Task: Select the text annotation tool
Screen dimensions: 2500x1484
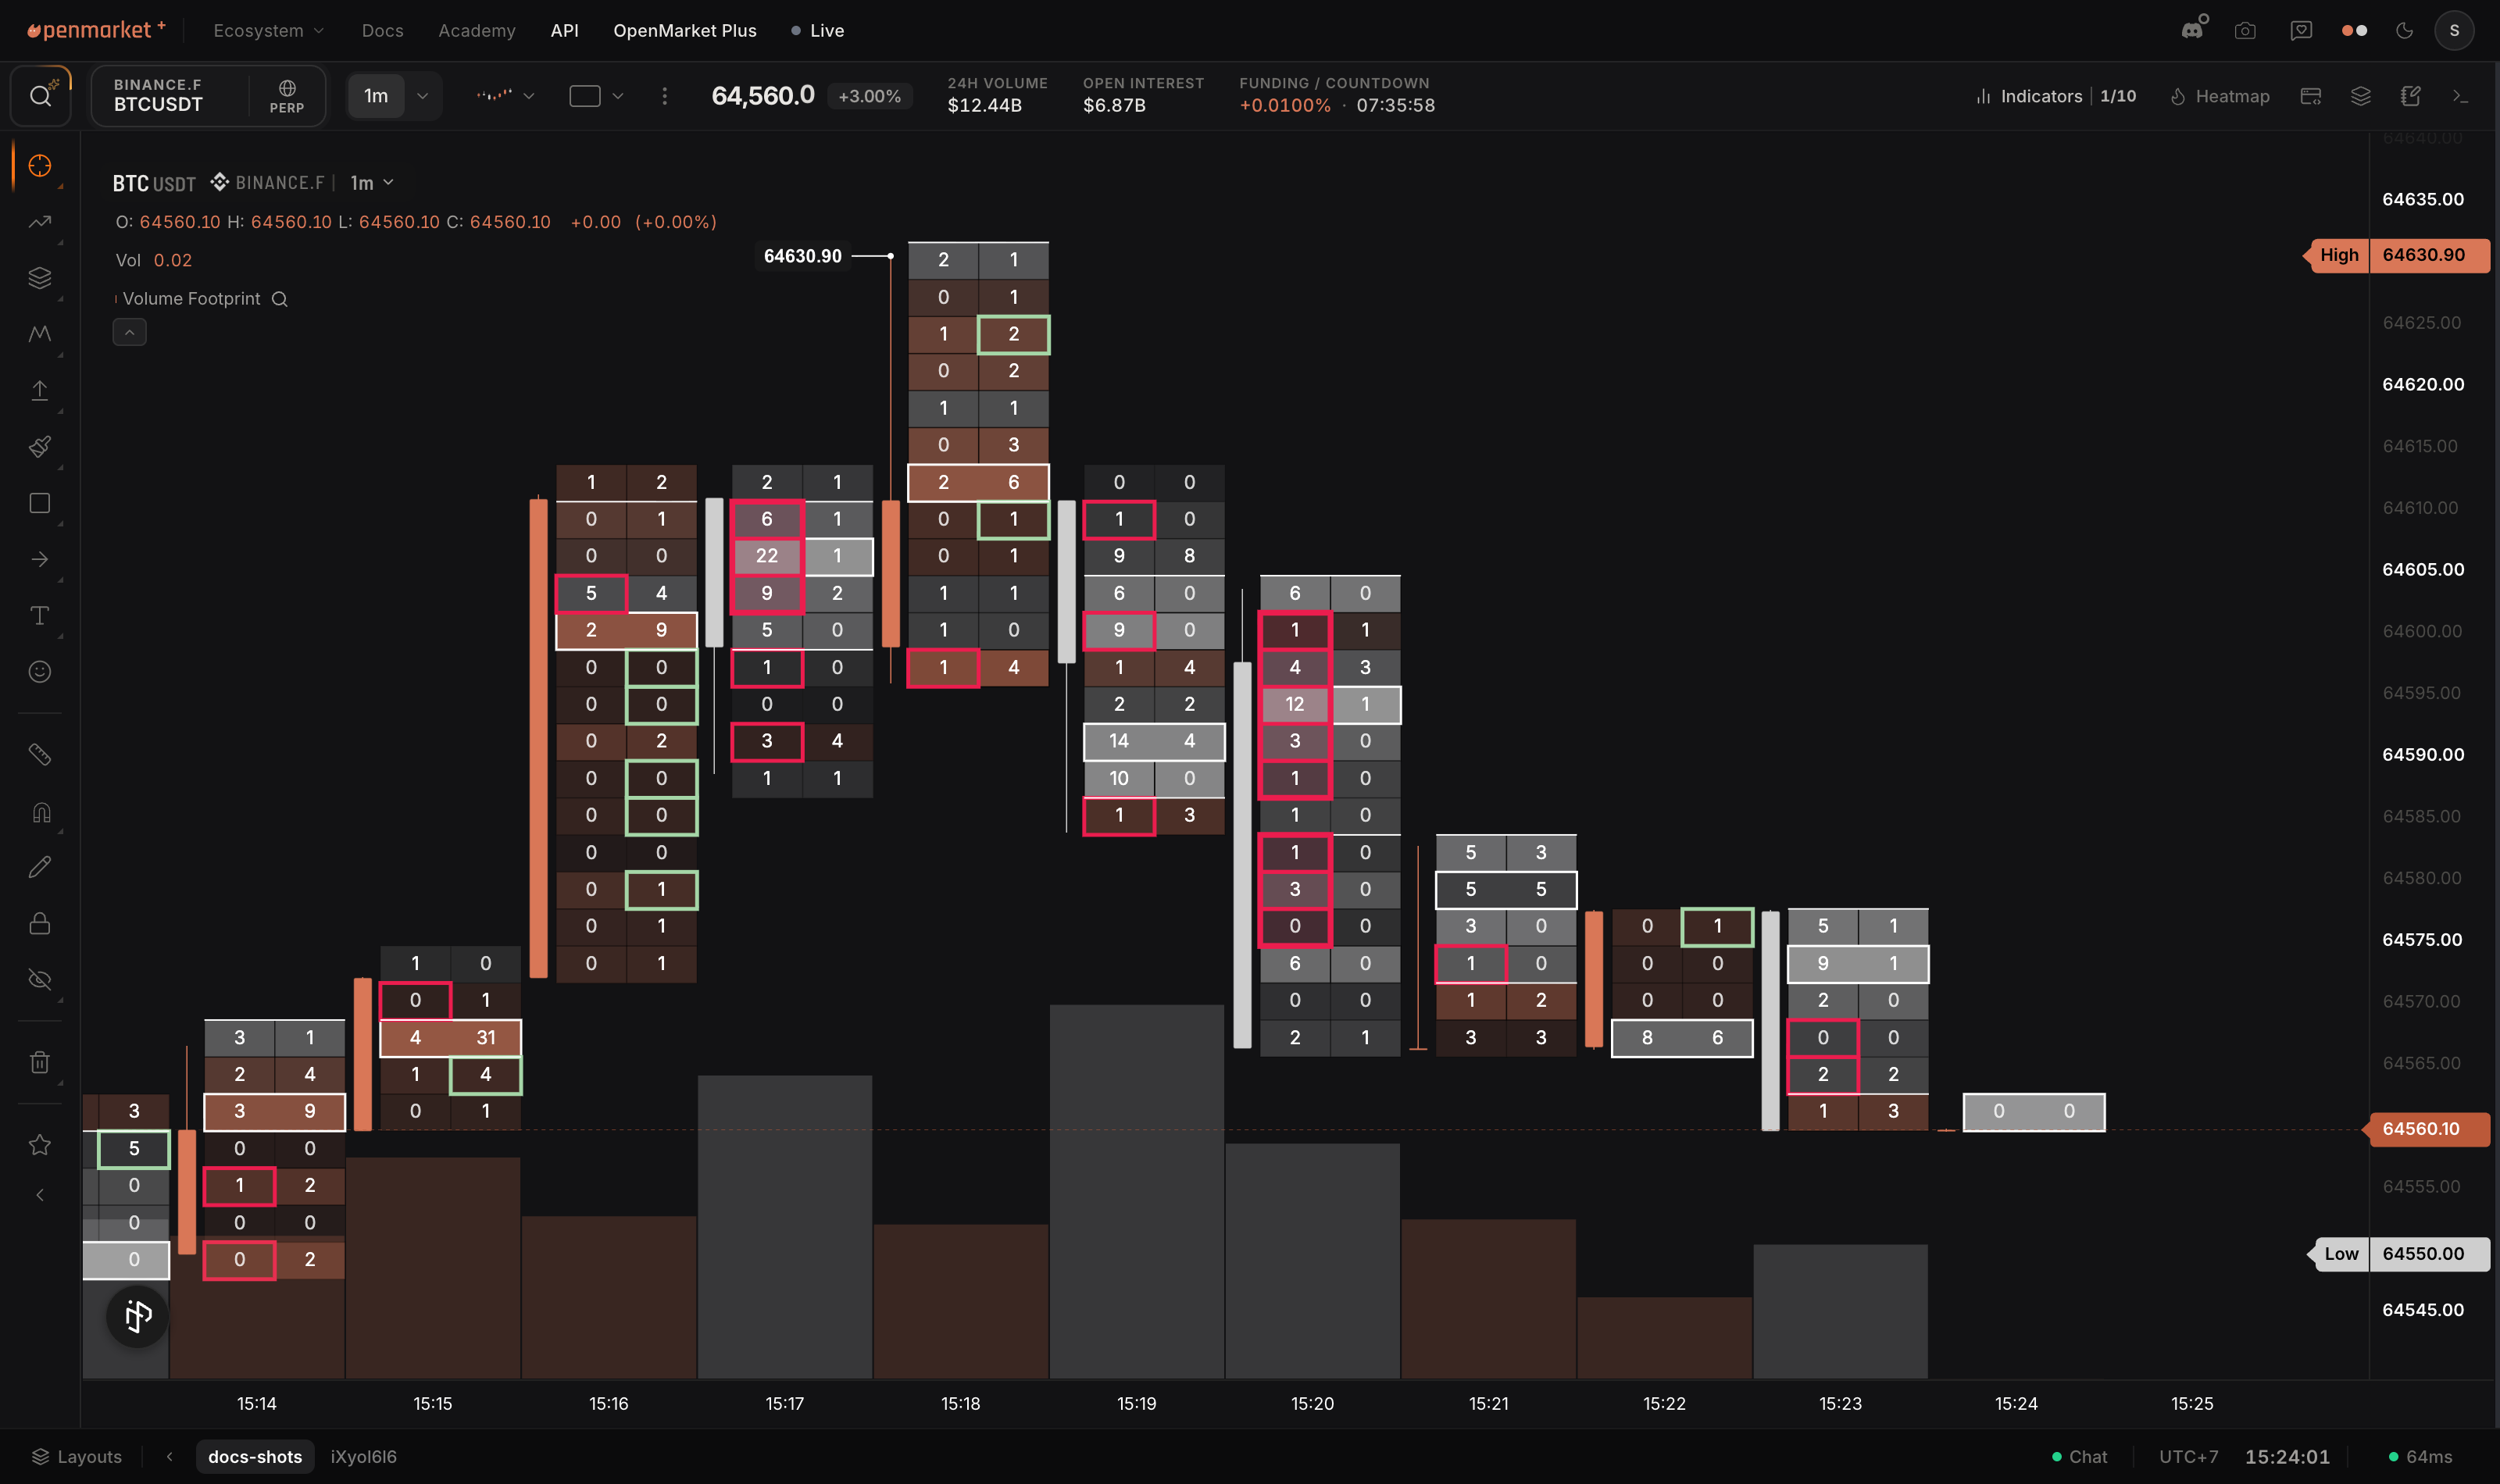Action: point(40,615)
